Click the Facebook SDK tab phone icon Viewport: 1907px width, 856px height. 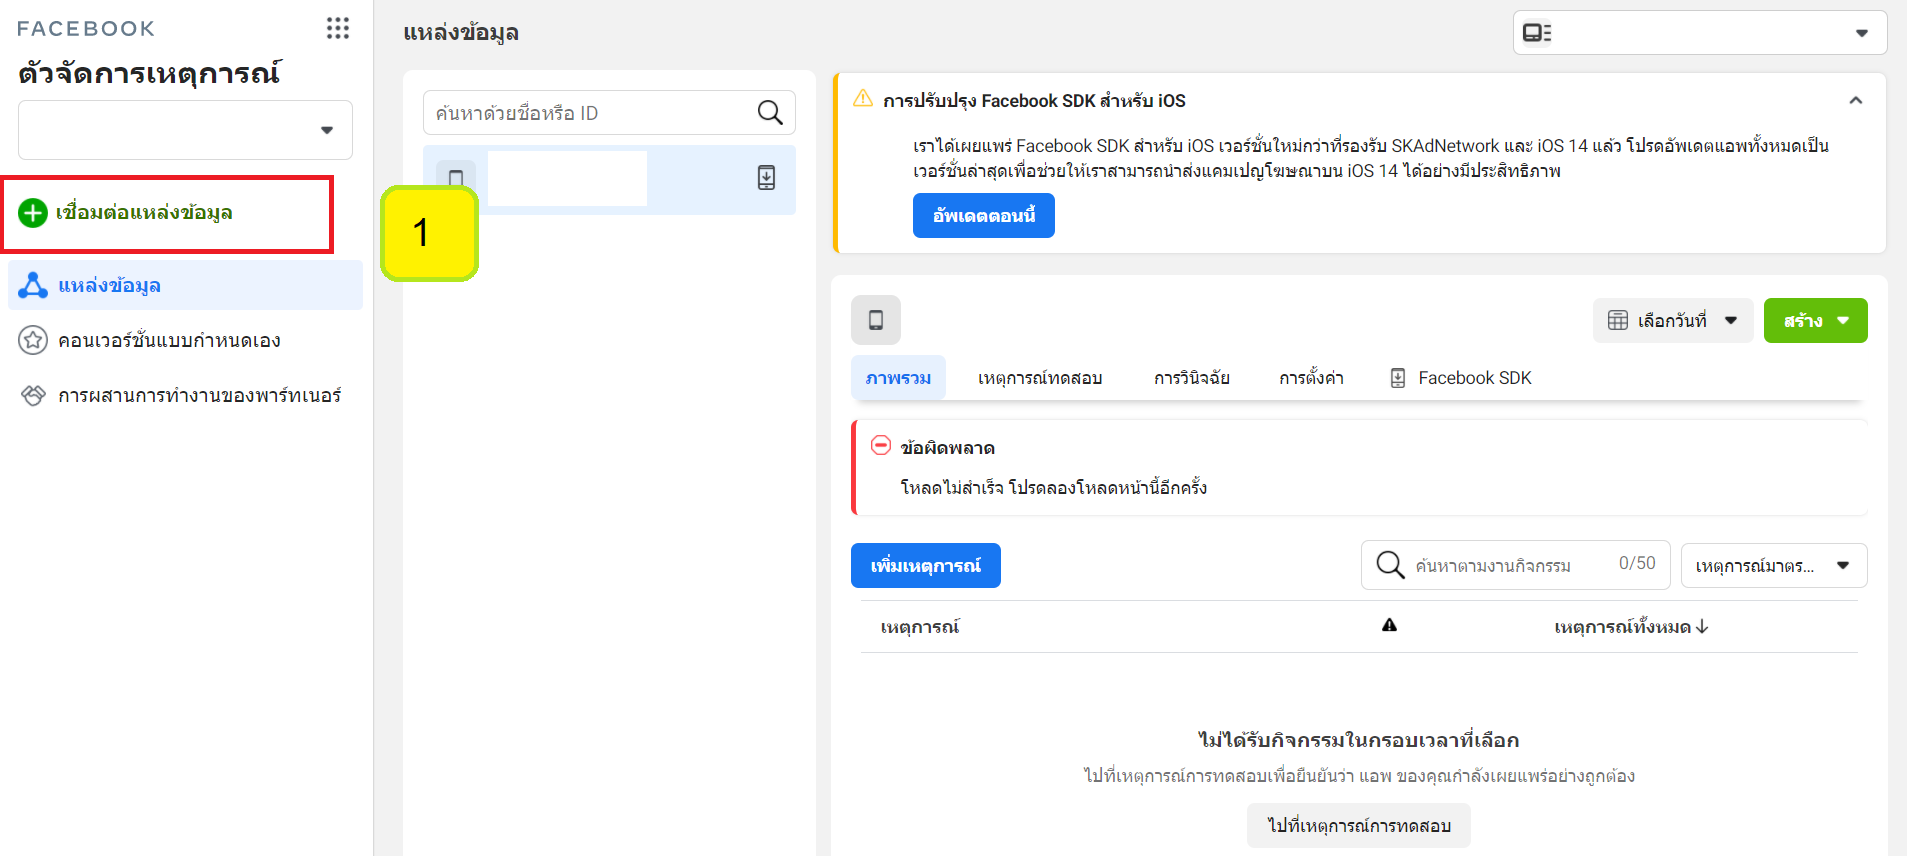coord(1398,378)
